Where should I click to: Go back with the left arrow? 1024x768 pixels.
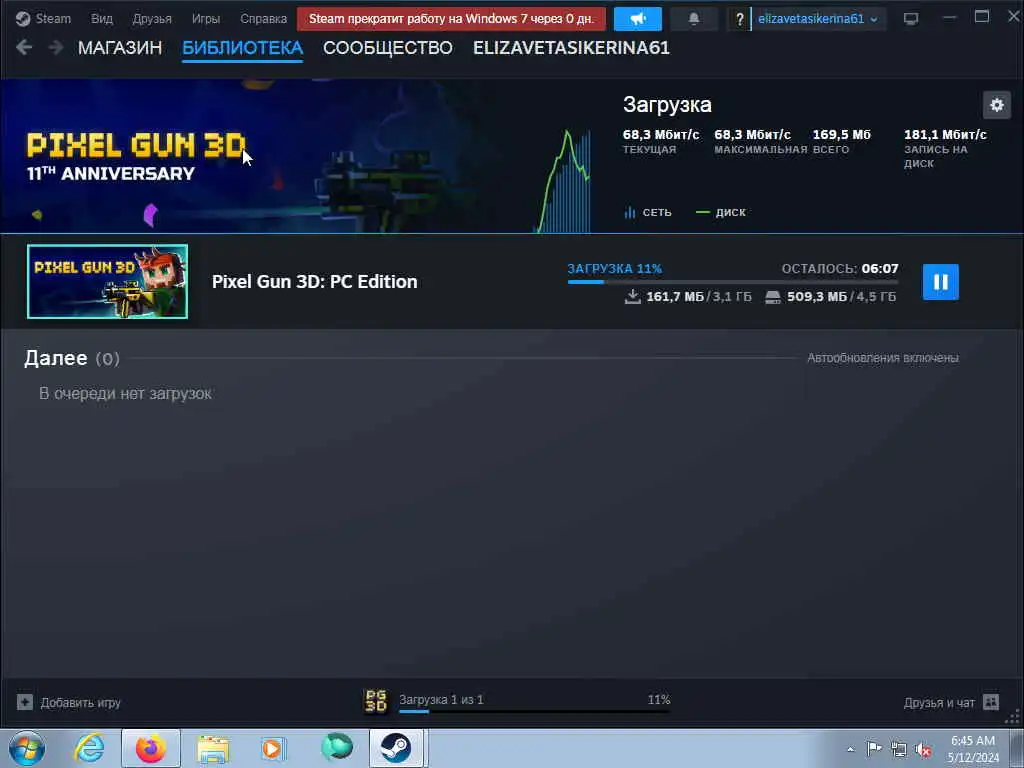click(24, 47)
